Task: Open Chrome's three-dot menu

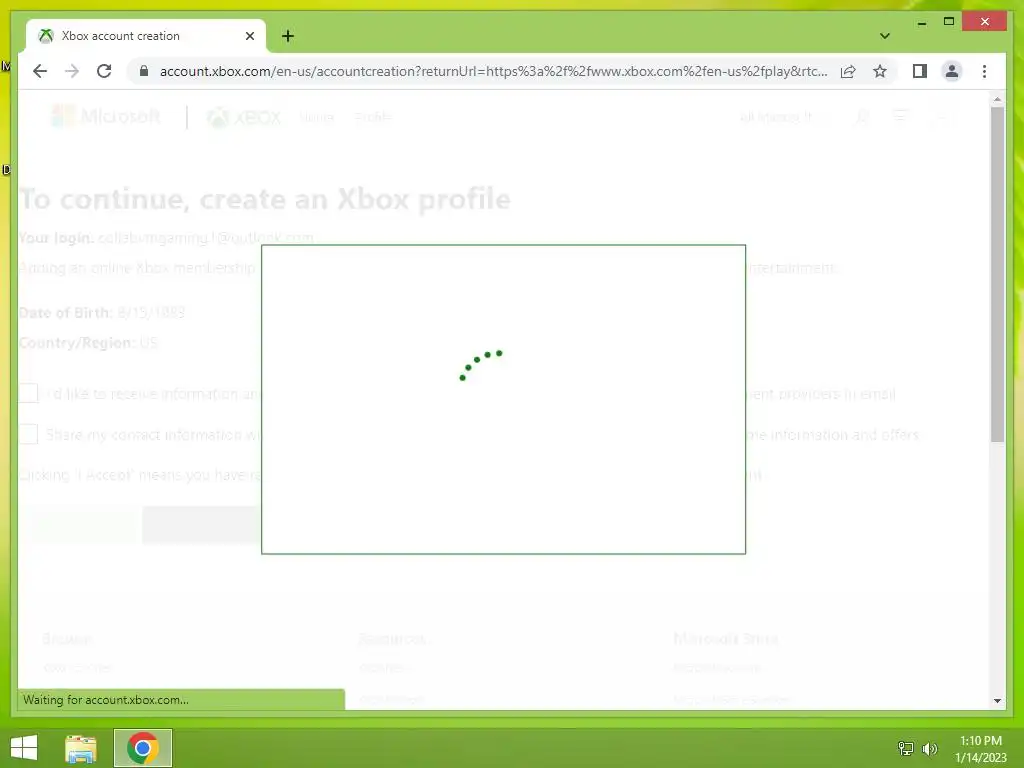Action: click(x=984, y=71)
